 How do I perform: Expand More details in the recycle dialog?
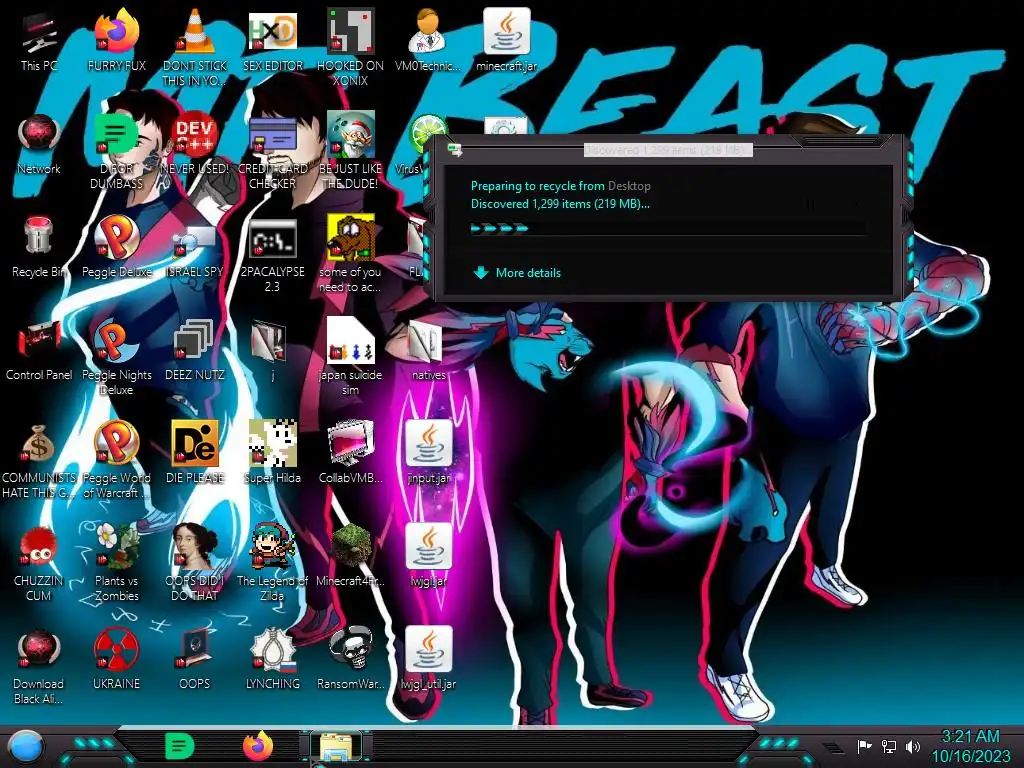[517, 273]
